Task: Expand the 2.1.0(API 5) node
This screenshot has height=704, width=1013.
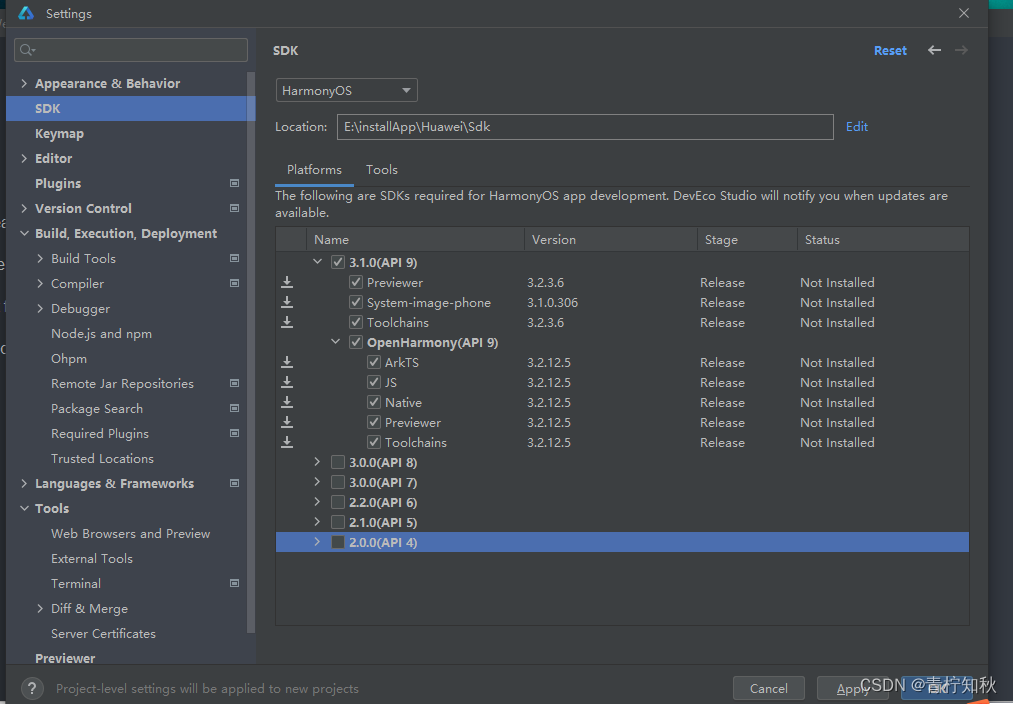Action: coord(317,522)
